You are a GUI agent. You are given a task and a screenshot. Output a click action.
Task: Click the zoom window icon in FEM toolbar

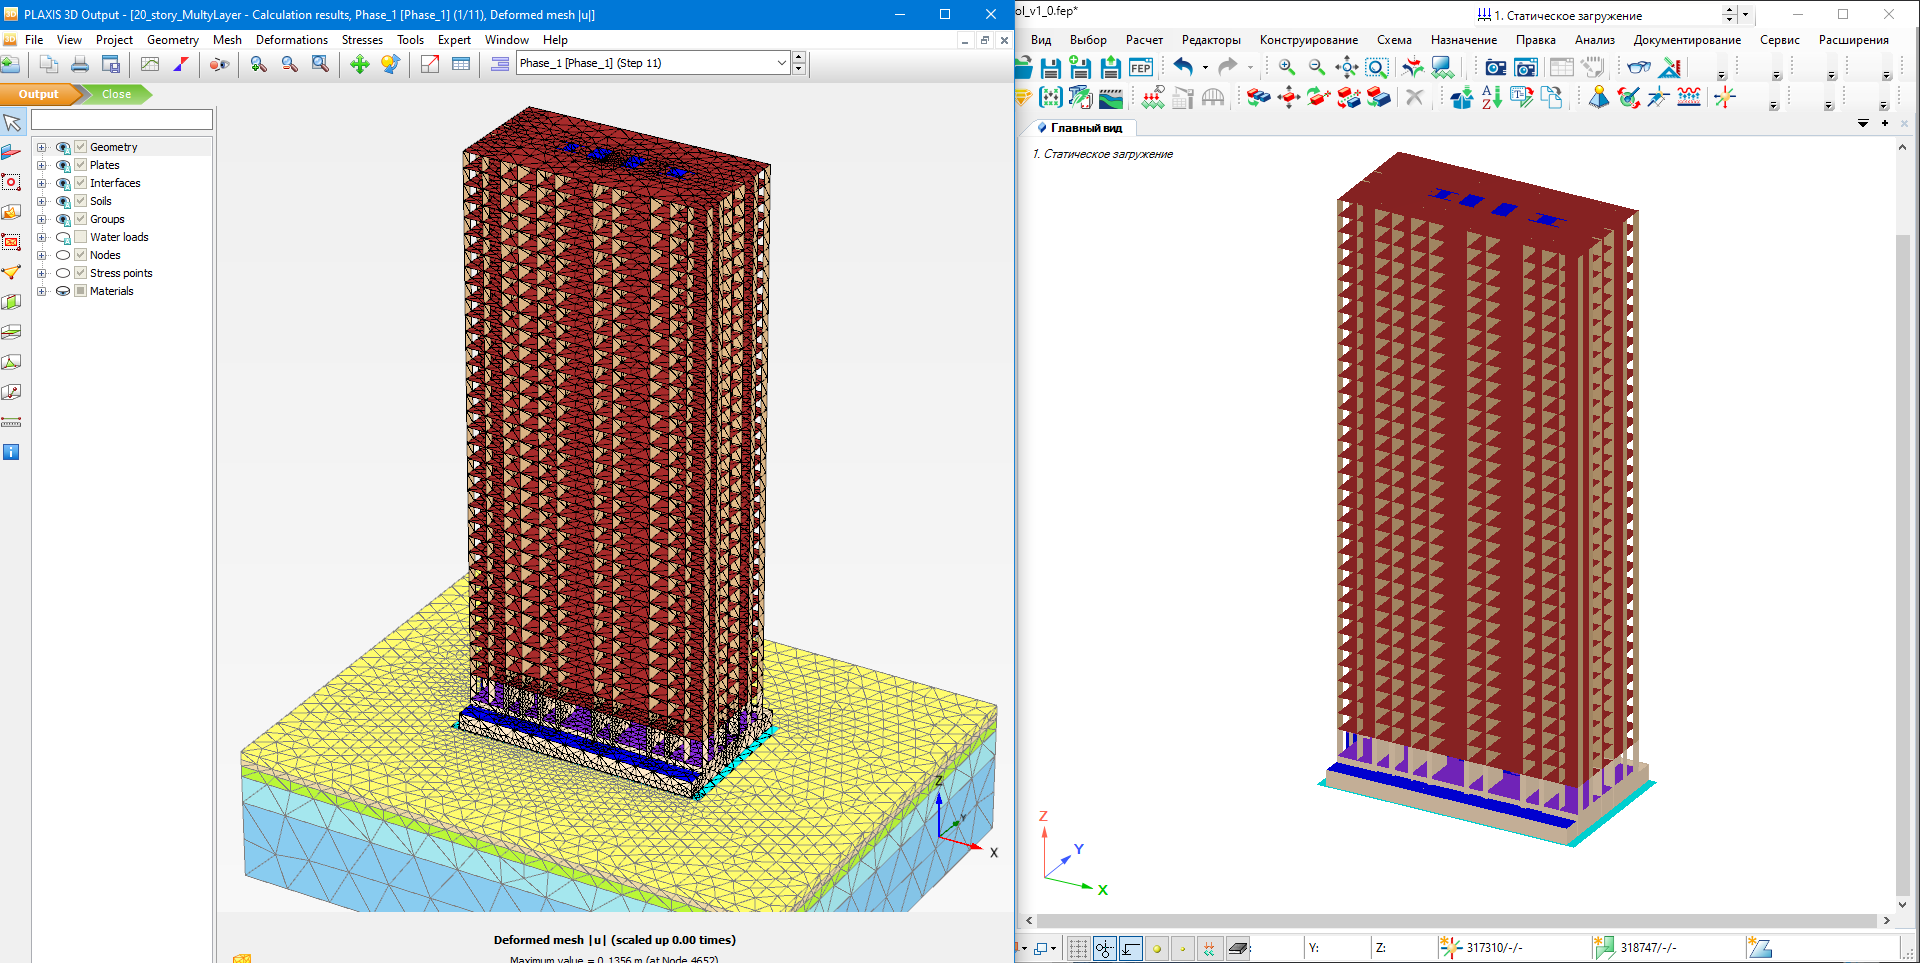(x=1377, y=67)
